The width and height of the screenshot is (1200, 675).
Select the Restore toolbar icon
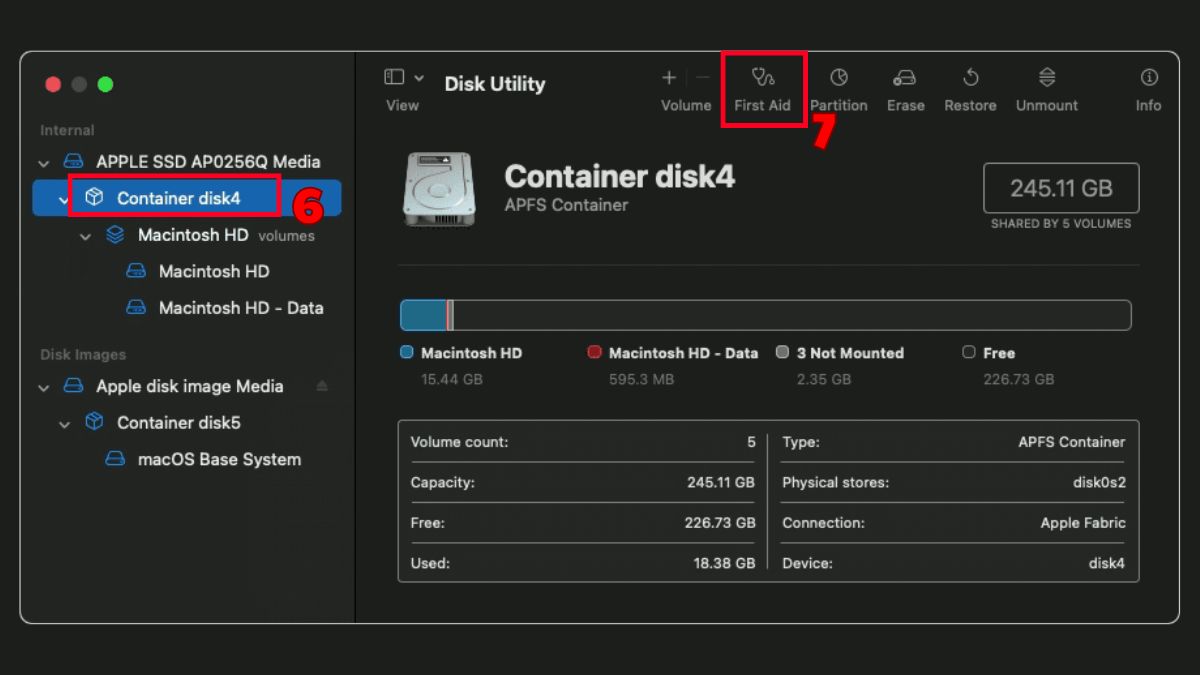[970, 78]
